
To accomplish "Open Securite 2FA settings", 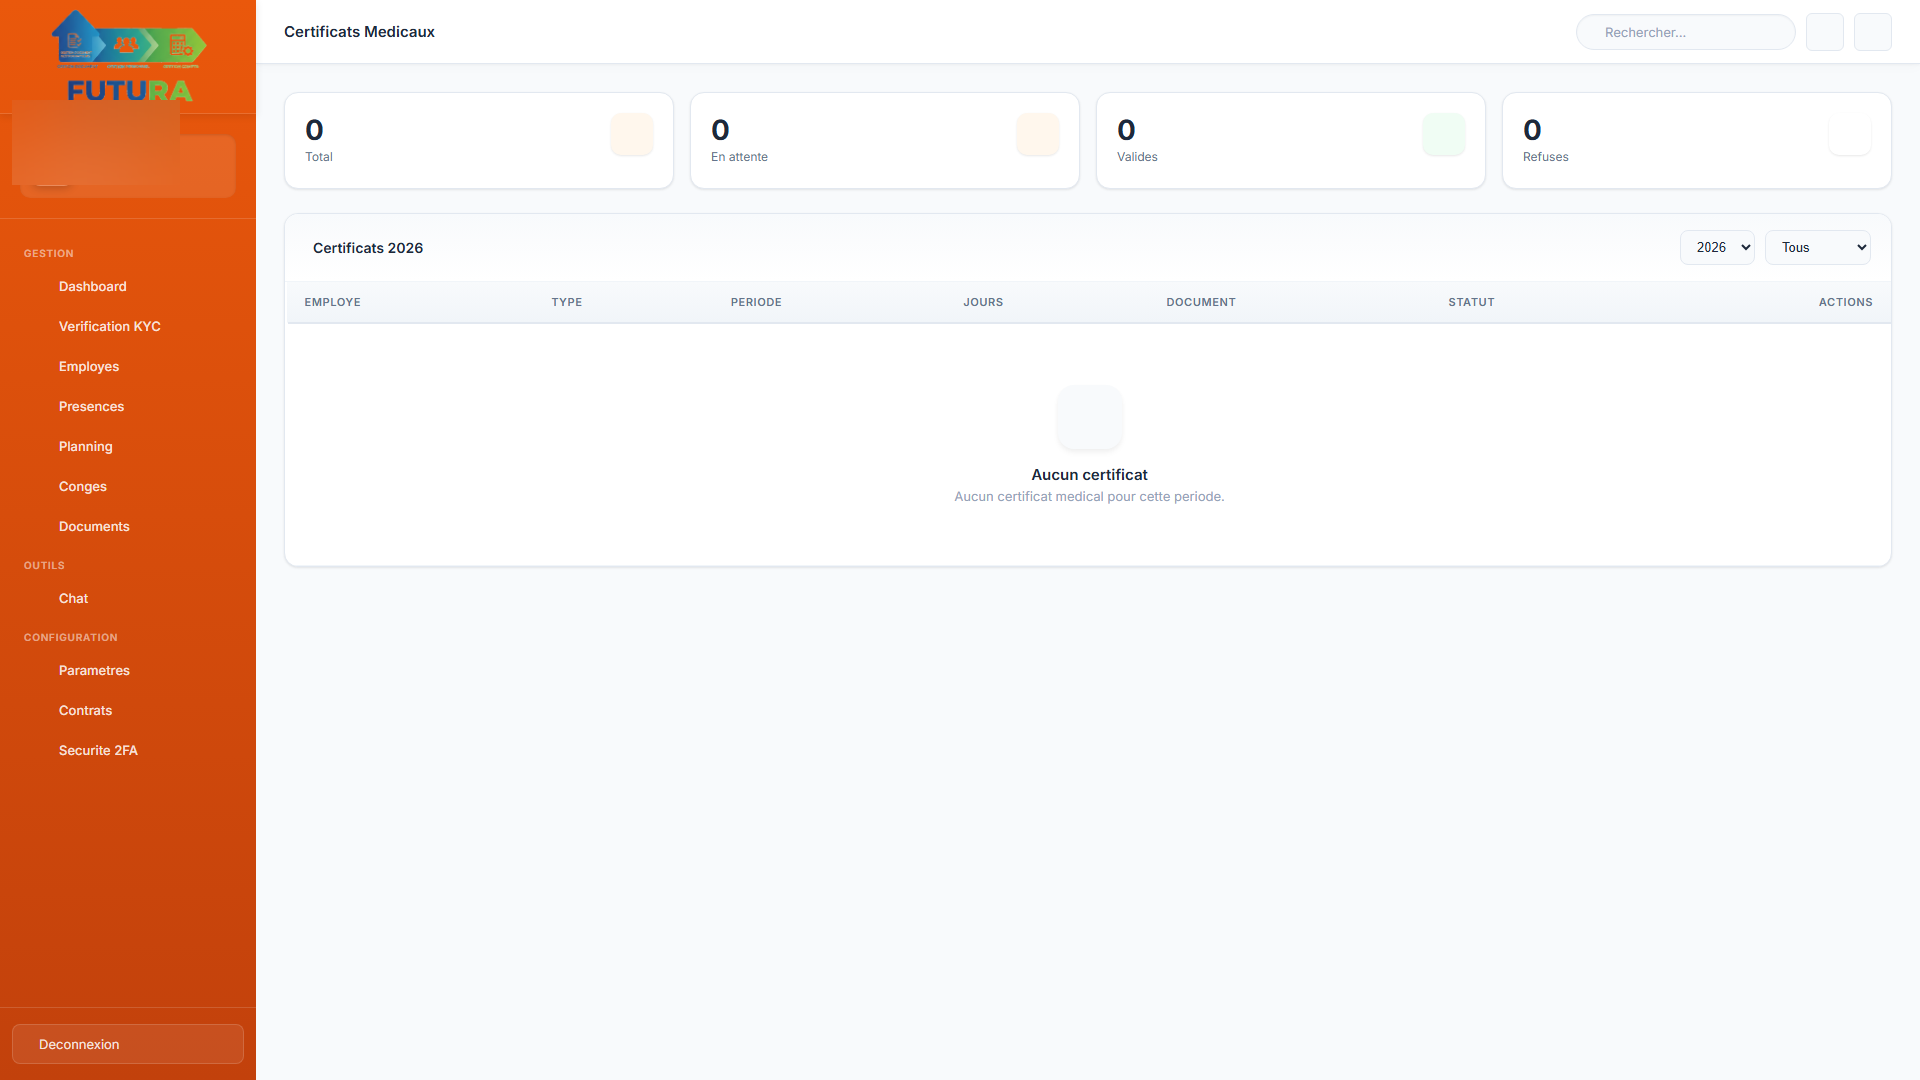I will point(98,751).
